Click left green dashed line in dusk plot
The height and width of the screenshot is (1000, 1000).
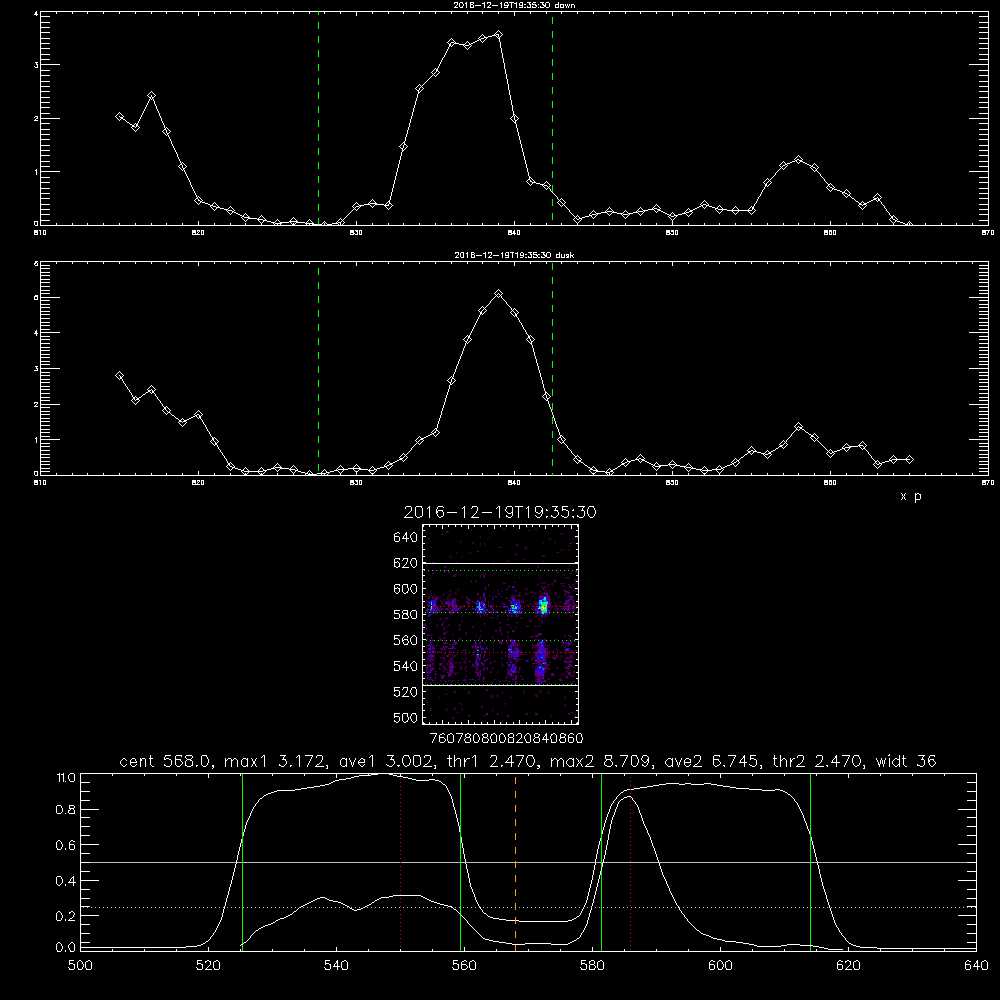pyautogui.click(x=318, y=368)
